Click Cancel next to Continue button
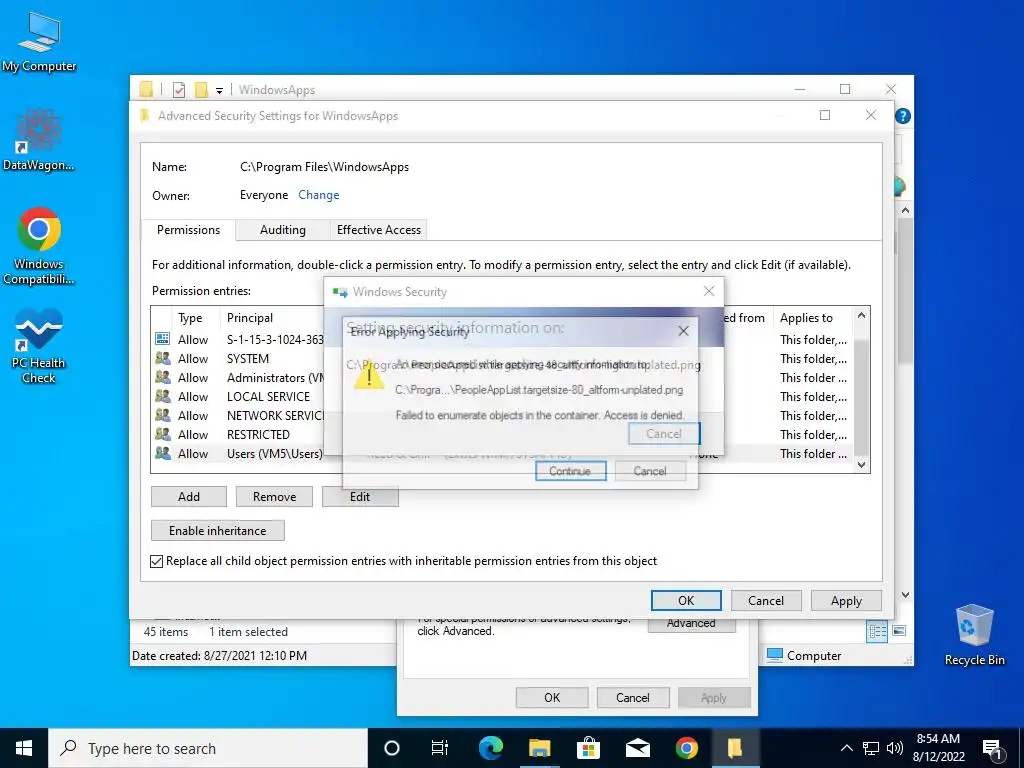Image resolution: width=1024 pixels, height=768 pixels. click(650, 471)
